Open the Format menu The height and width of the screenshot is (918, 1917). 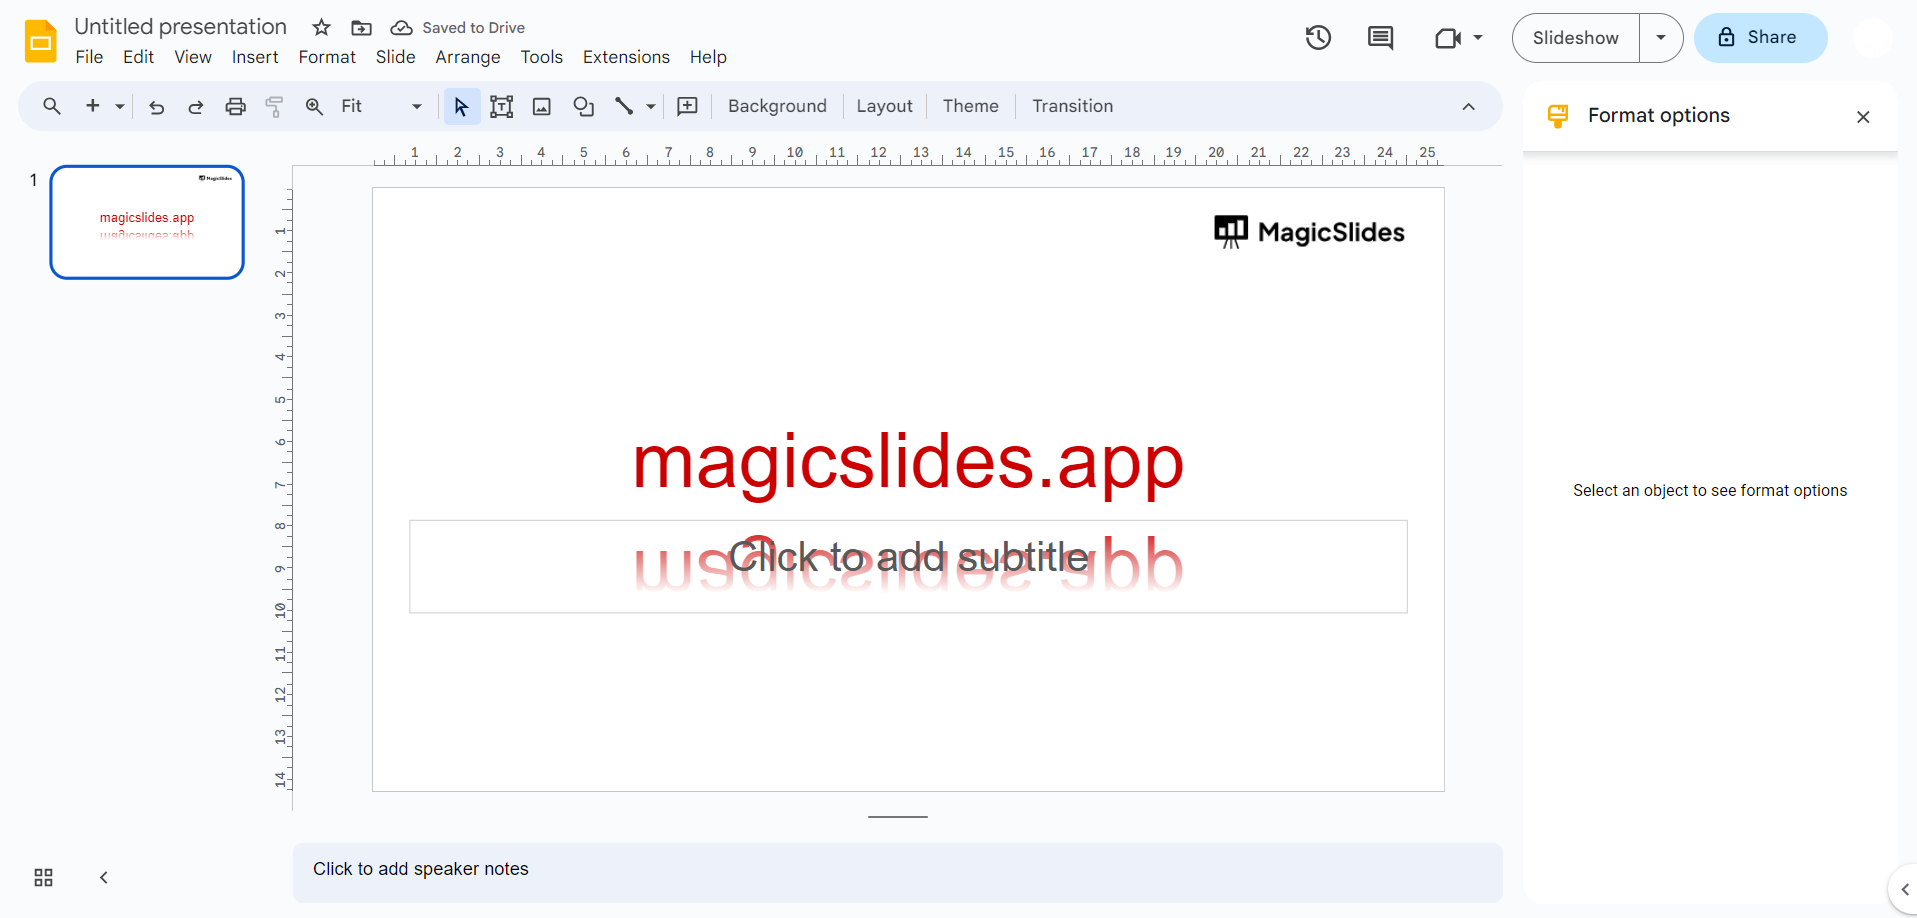(327, 57)
